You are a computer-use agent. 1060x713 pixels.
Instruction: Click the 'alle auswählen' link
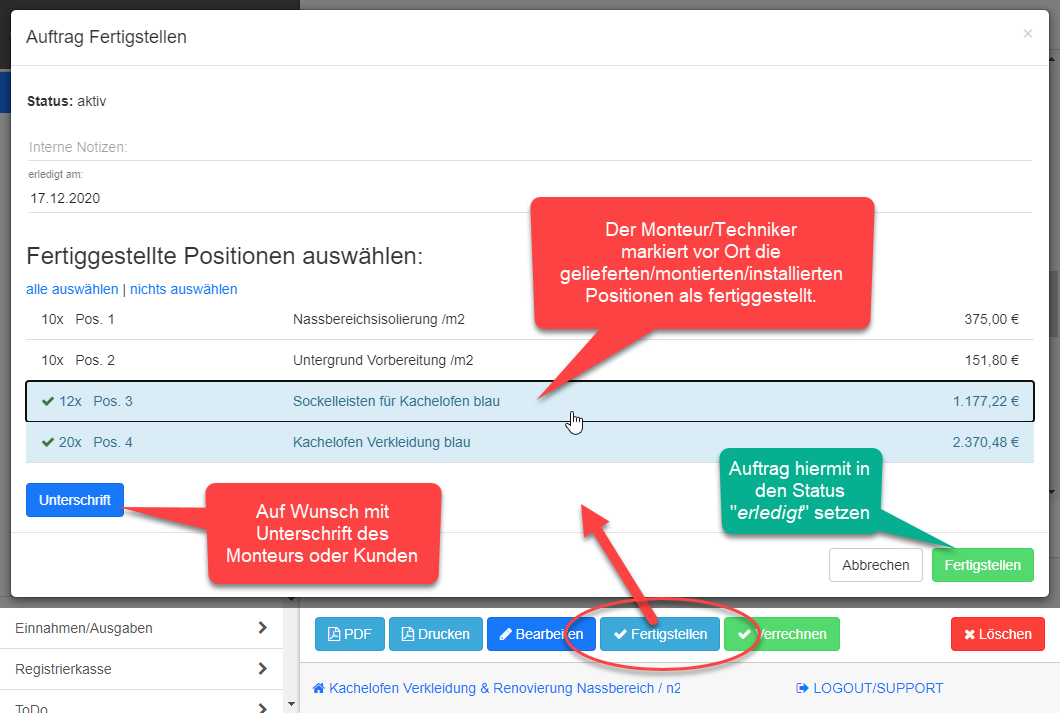point(72,289)
